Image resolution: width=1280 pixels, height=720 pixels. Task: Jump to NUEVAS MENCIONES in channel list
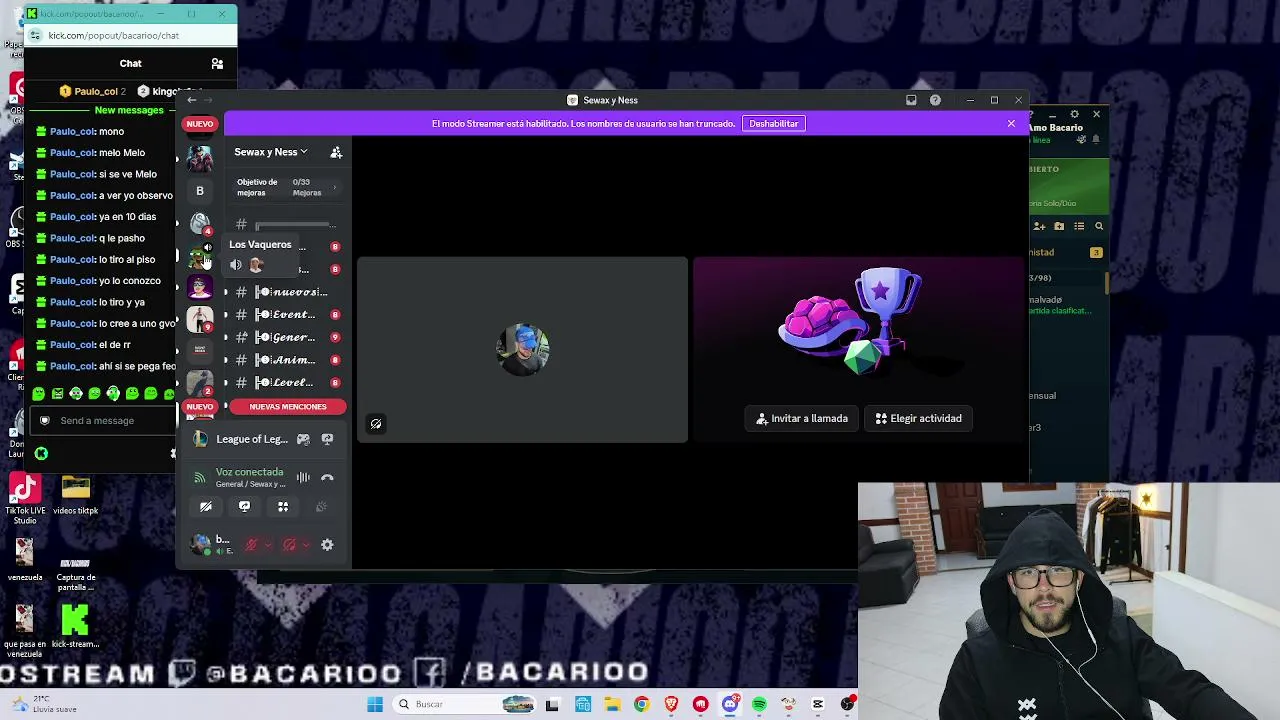click(288, 407)
